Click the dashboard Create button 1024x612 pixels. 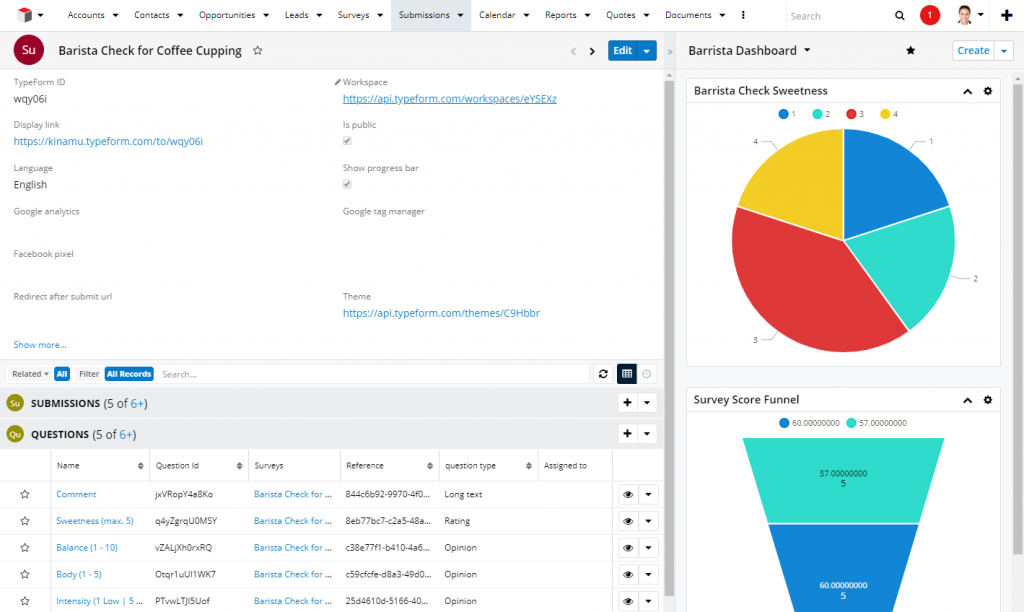973,51
